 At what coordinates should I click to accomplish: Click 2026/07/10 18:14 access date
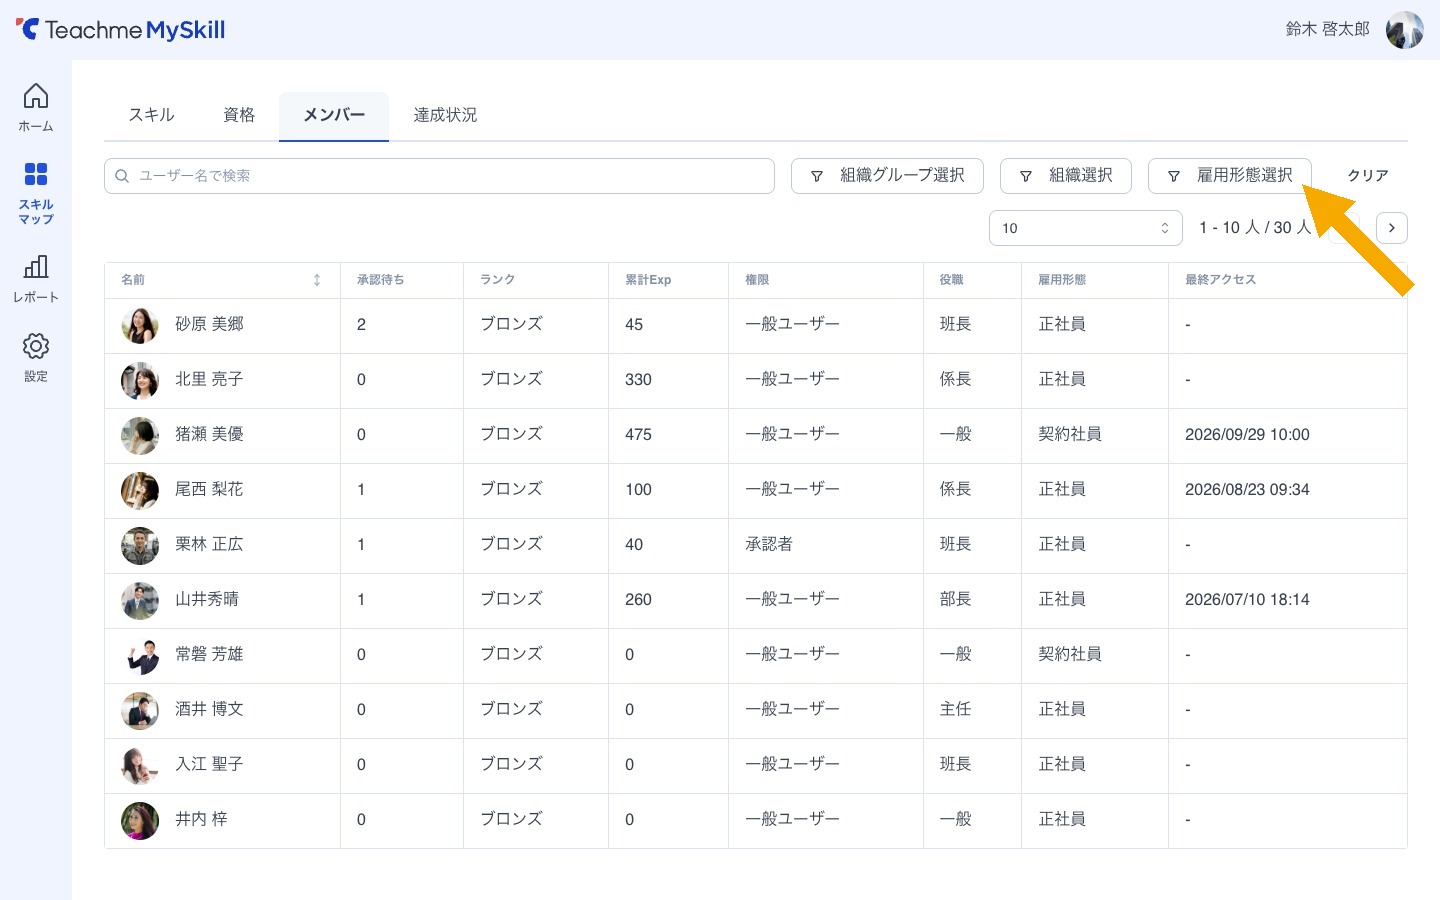1247,599
